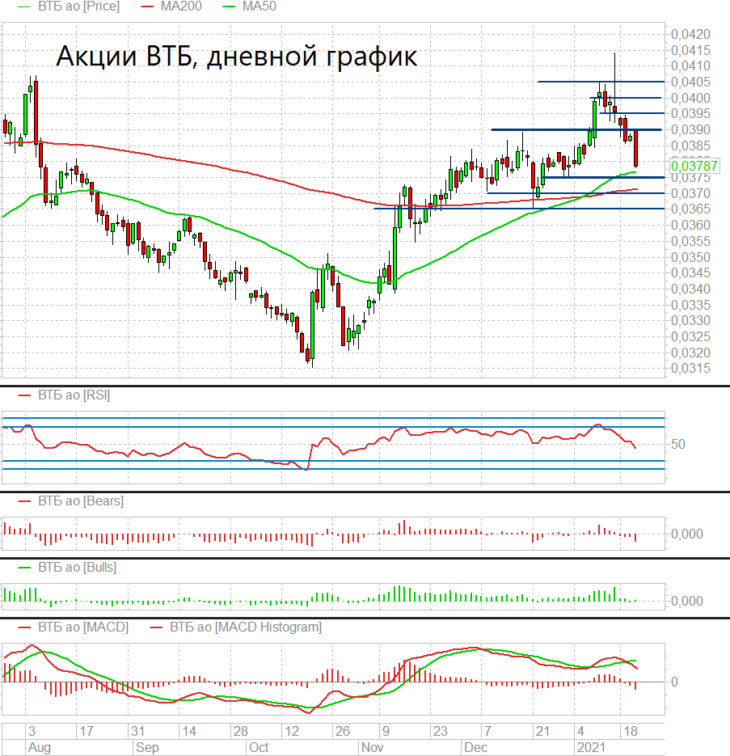Viewport: 730px width, 756px height.
Task: Click the Dec month label
Action: click(x=475, y=747)
